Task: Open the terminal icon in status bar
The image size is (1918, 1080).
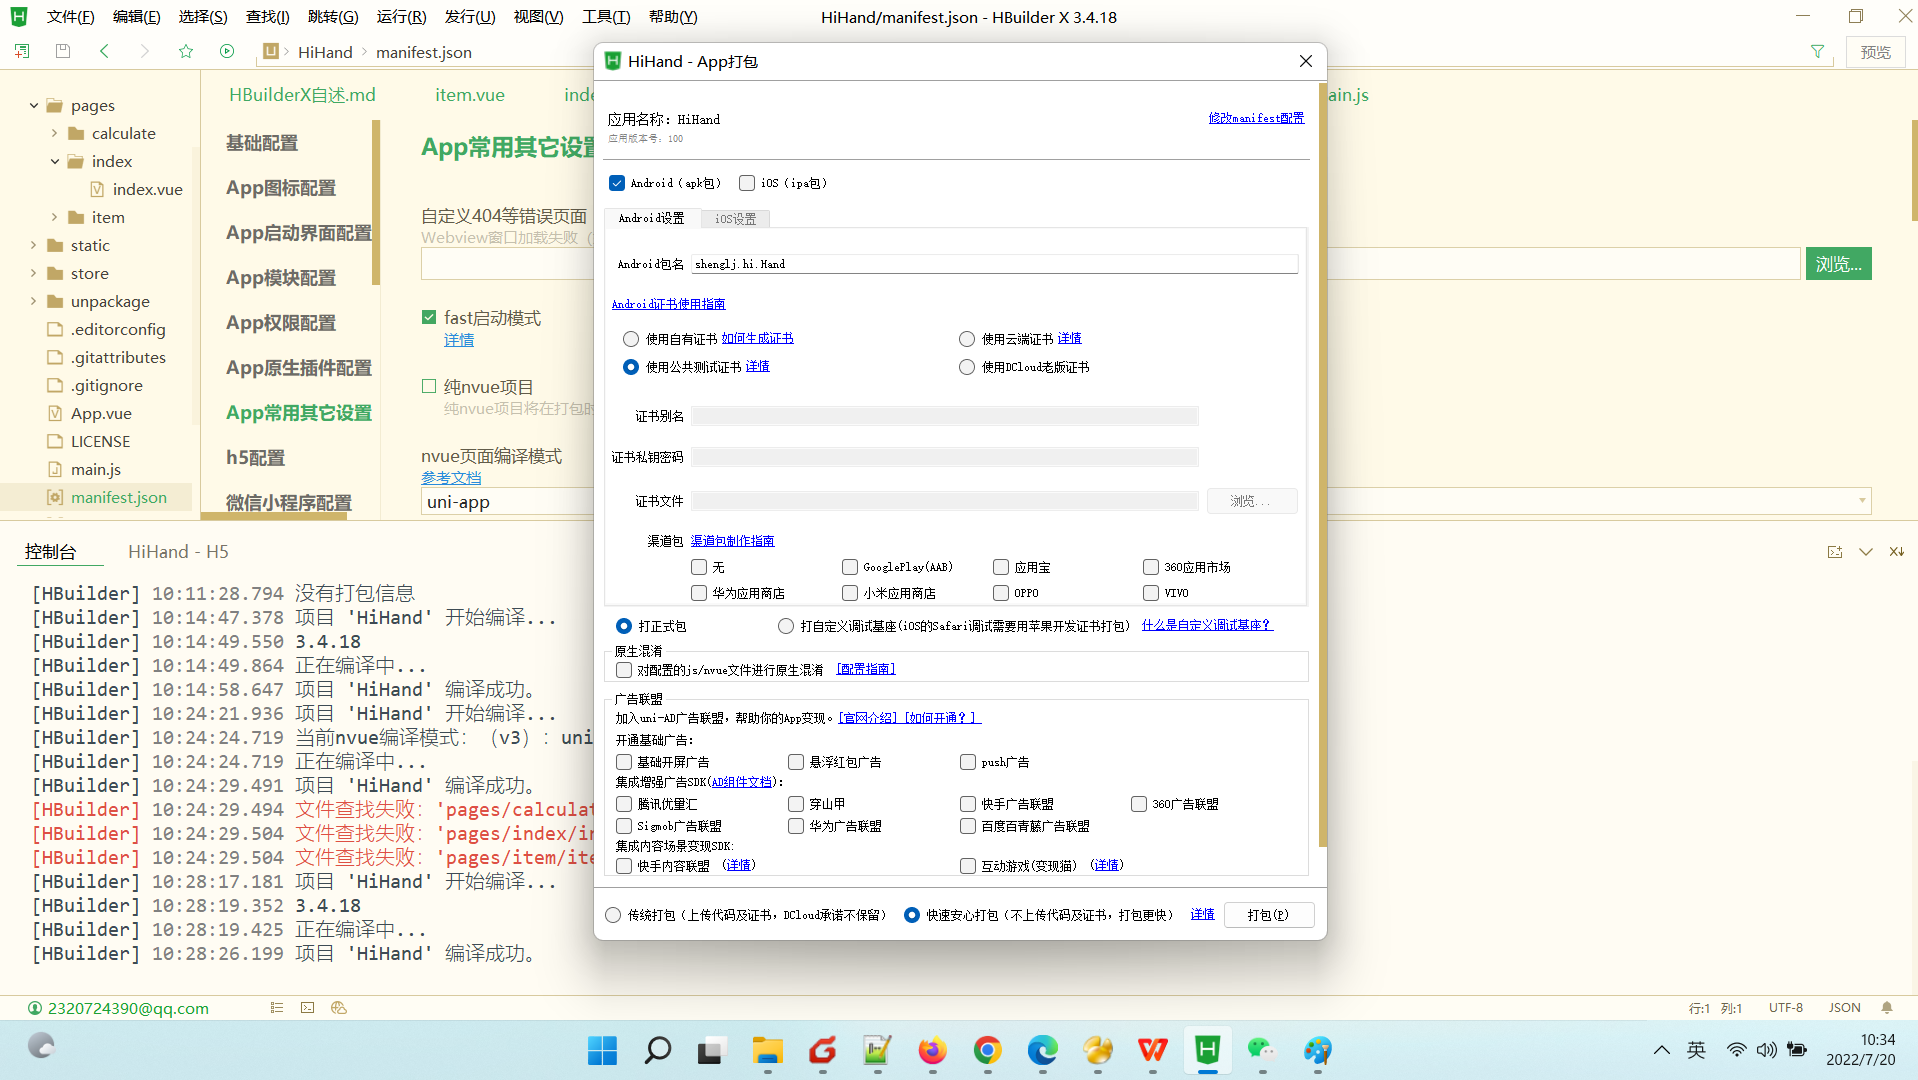Action: 308,1008
